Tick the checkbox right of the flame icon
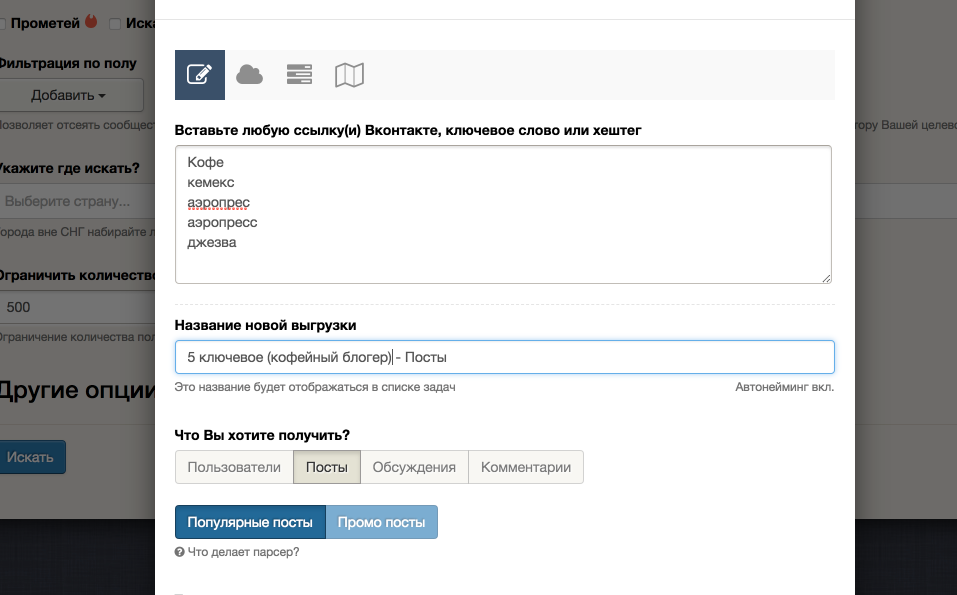This screenshot has width=957, height=595. pos(115,23)
